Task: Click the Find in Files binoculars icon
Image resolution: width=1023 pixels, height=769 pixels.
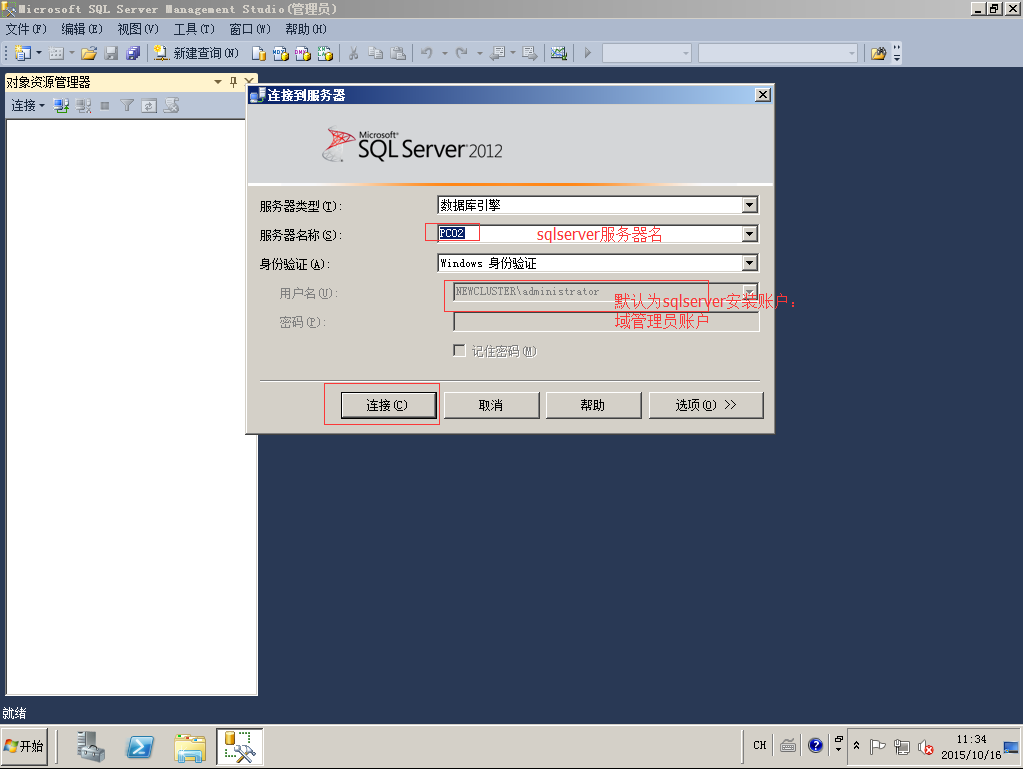Action: click(x=879, y=53)
